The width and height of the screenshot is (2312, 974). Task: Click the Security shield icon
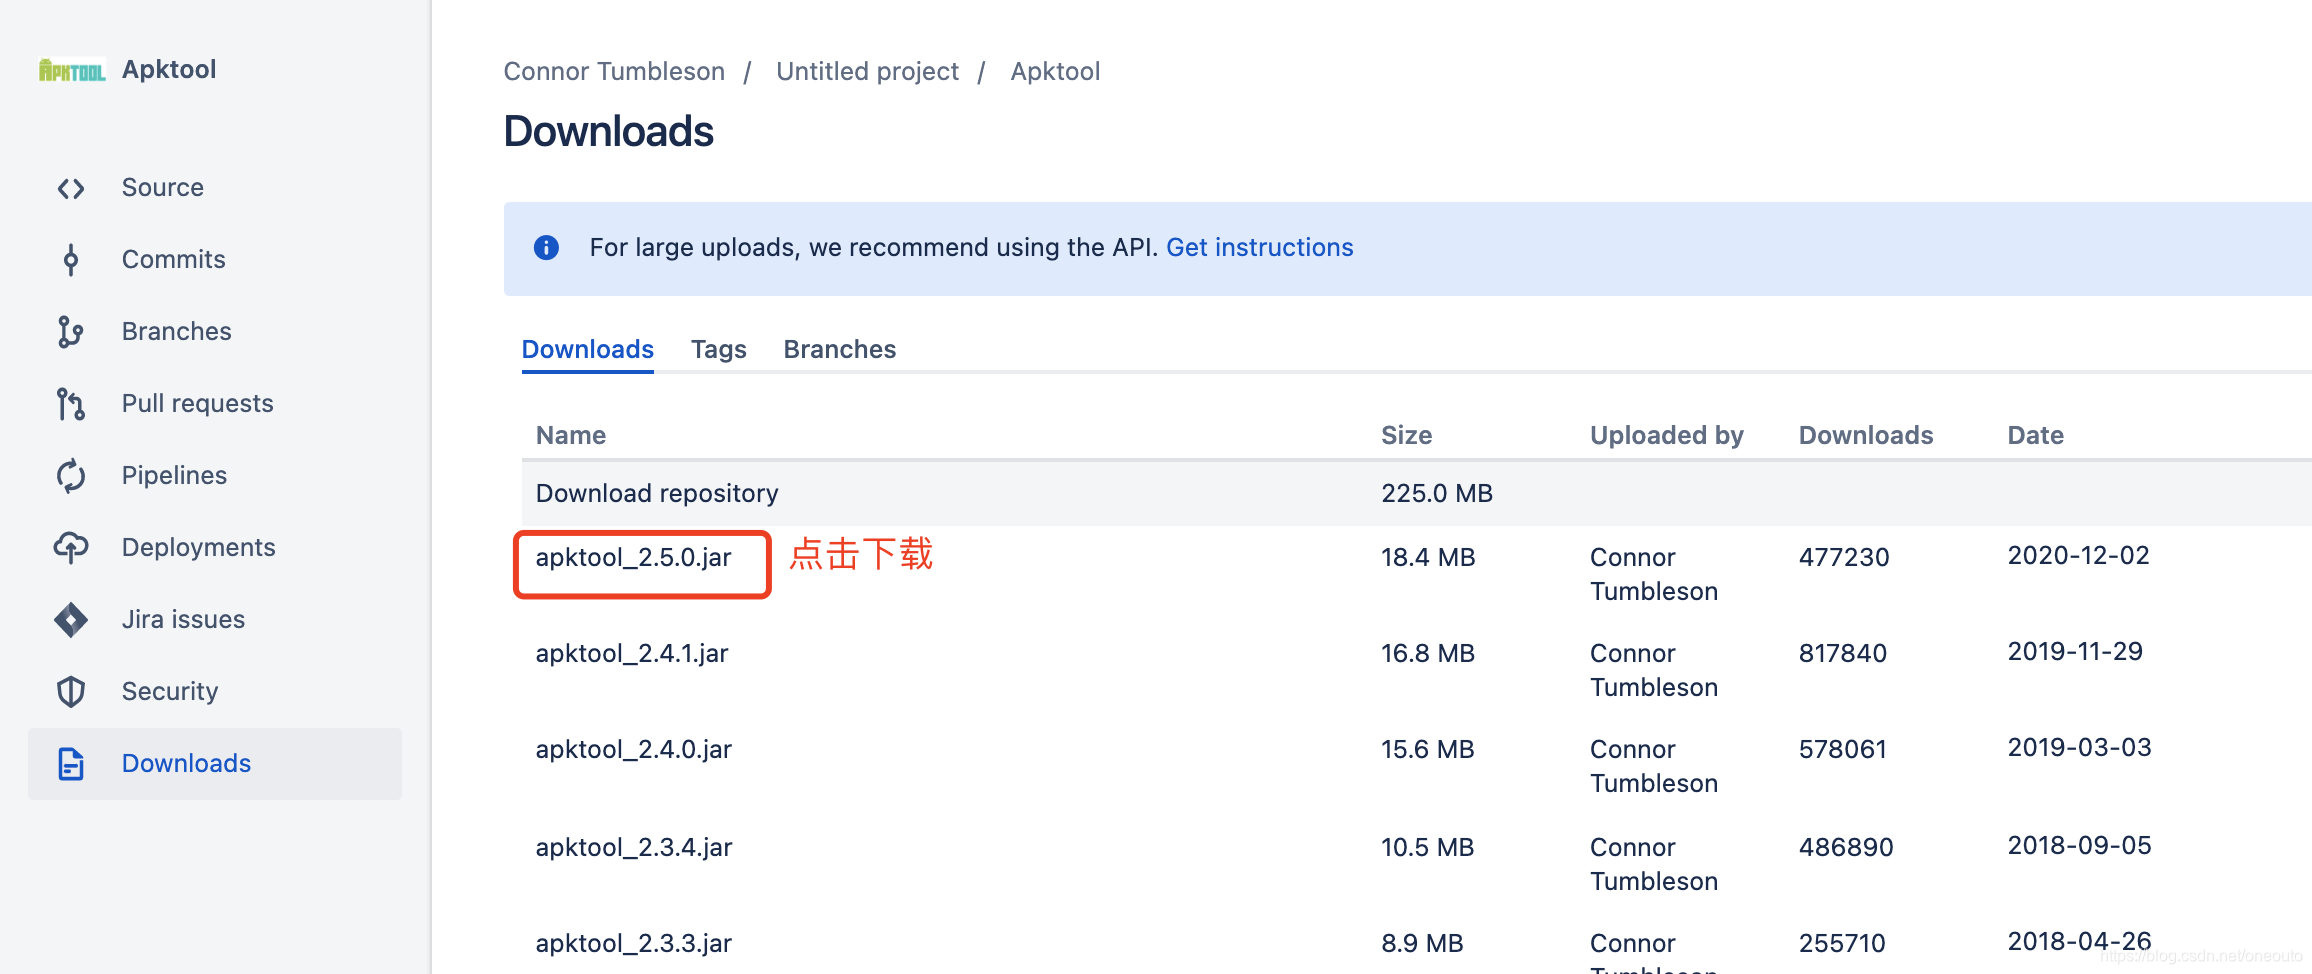(71, 692)
